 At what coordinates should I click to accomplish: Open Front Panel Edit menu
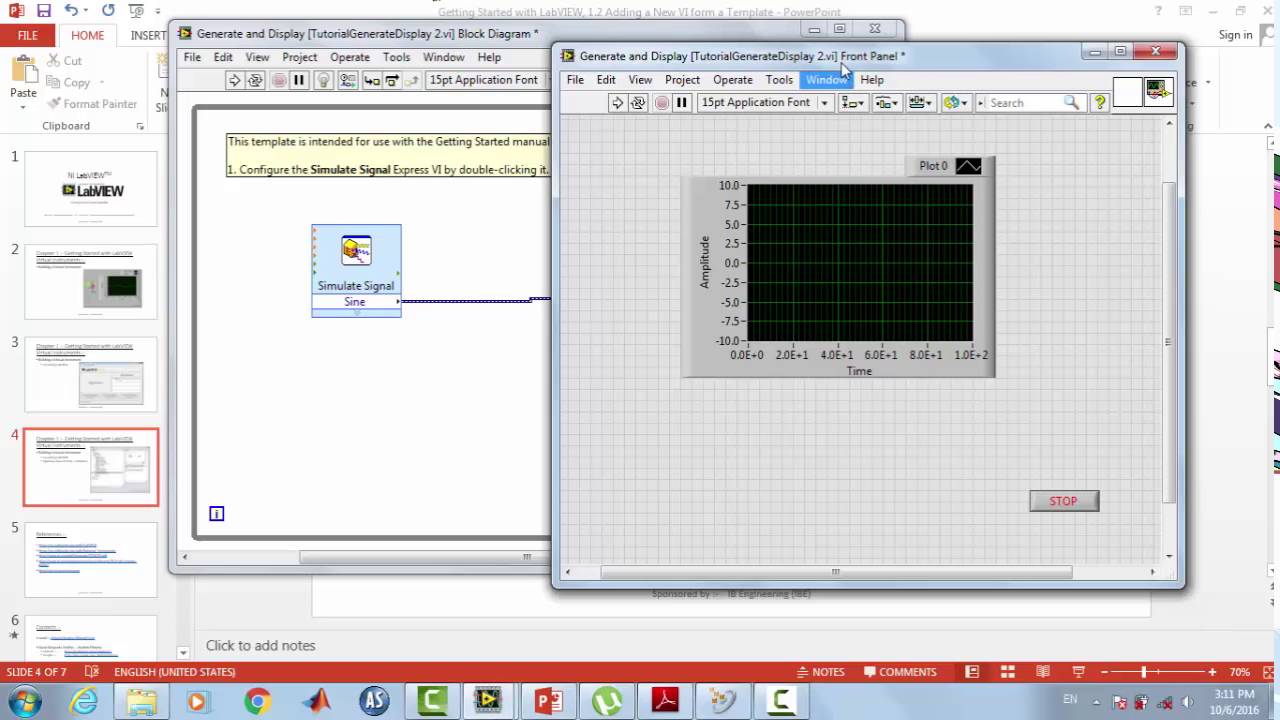tap(606, 79)
